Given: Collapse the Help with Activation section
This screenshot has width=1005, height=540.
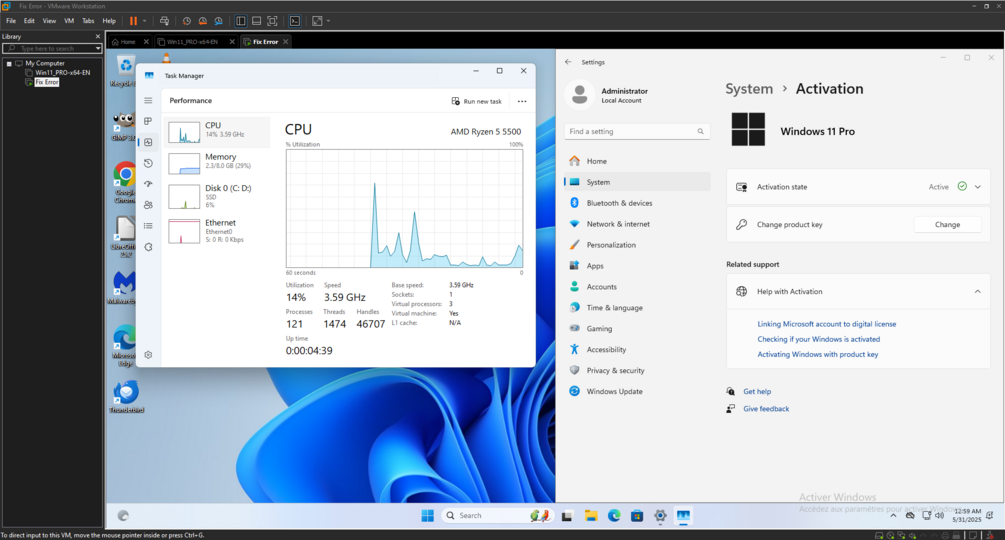Looking at the screenshot, I should pos(977,291).
